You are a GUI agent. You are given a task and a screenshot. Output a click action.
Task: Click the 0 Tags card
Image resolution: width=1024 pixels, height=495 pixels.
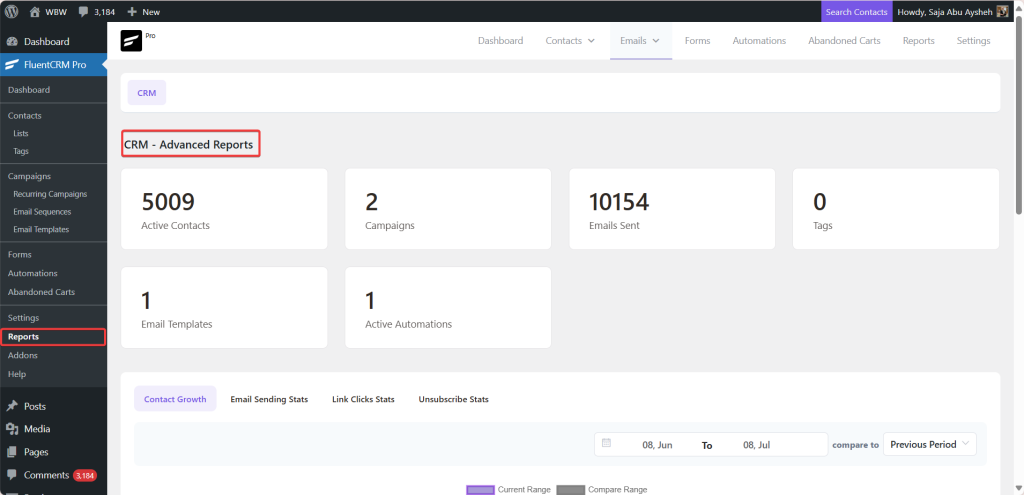coord(896,209)
